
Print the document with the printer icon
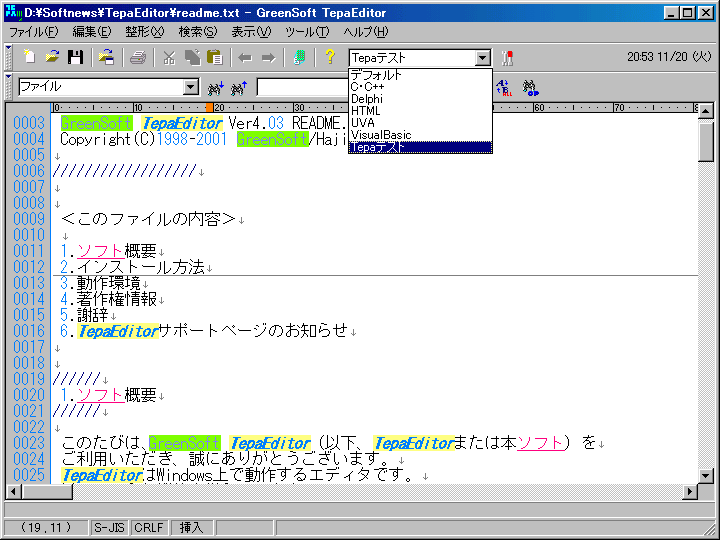tap(138, 57)
